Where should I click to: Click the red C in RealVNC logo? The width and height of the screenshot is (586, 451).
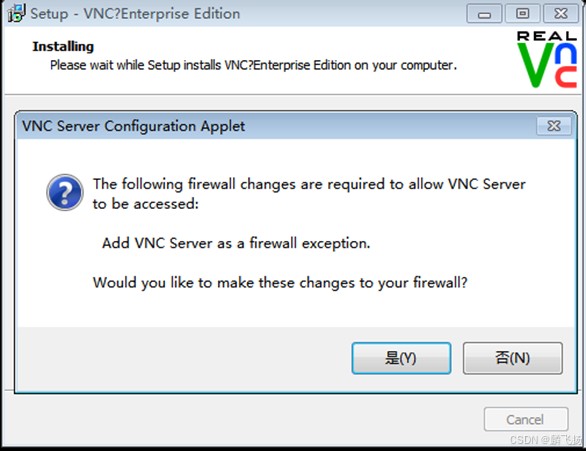pos(566,77)
